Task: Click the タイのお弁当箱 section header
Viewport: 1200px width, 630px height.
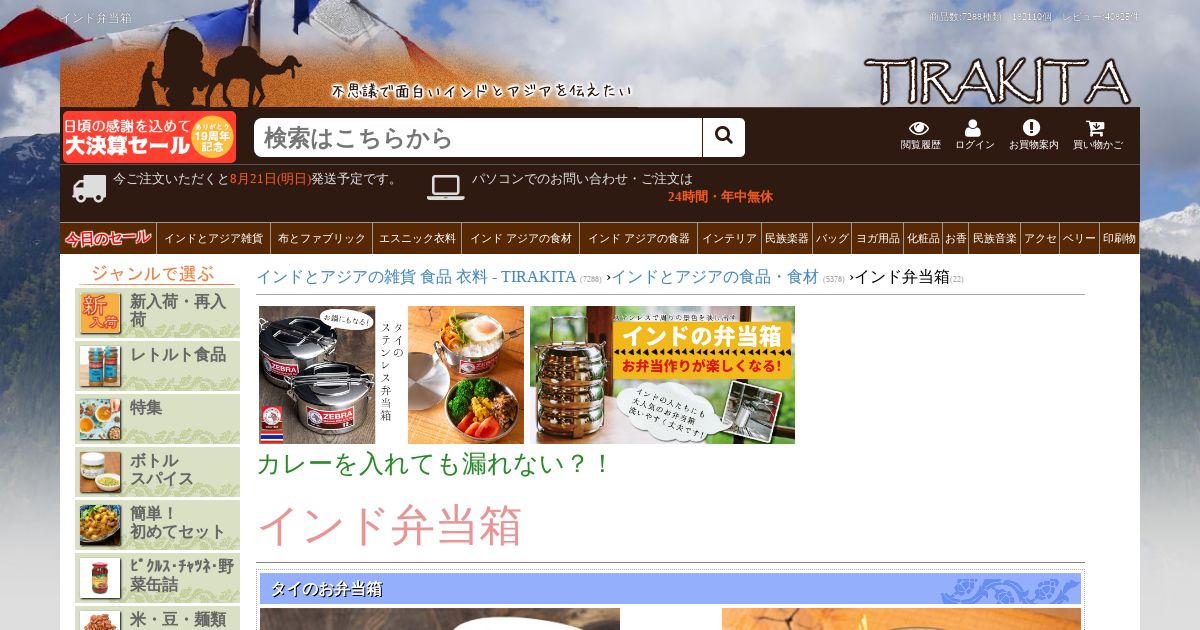Action: (670, 589)
